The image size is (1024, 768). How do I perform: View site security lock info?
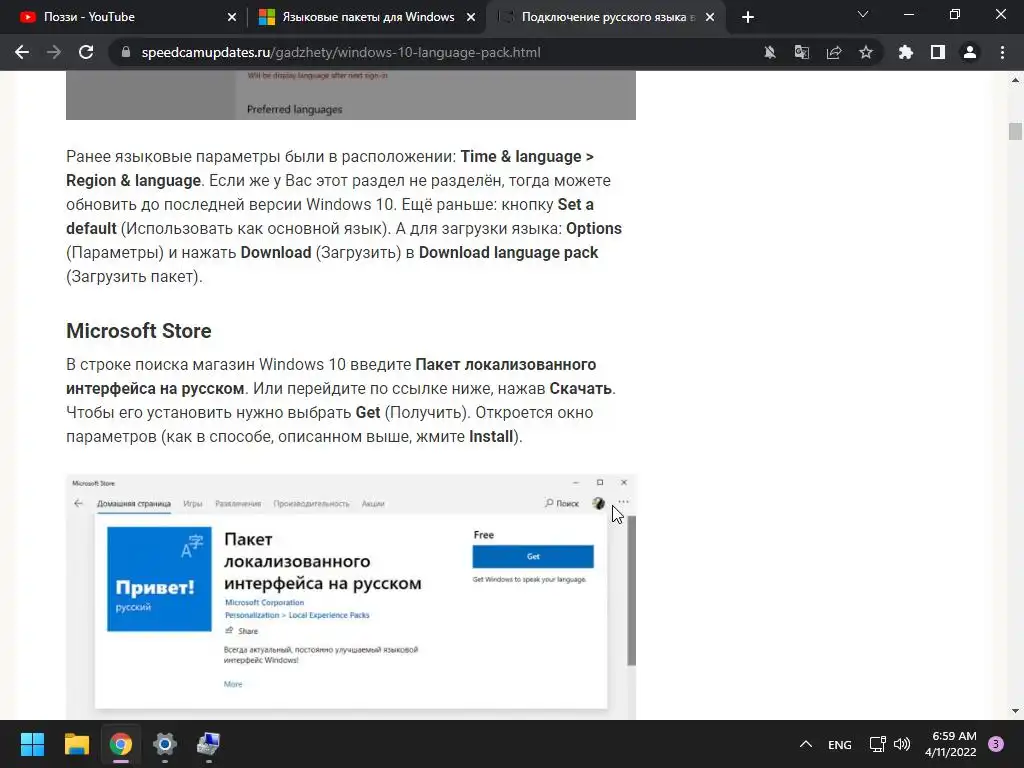pos(126,52)
